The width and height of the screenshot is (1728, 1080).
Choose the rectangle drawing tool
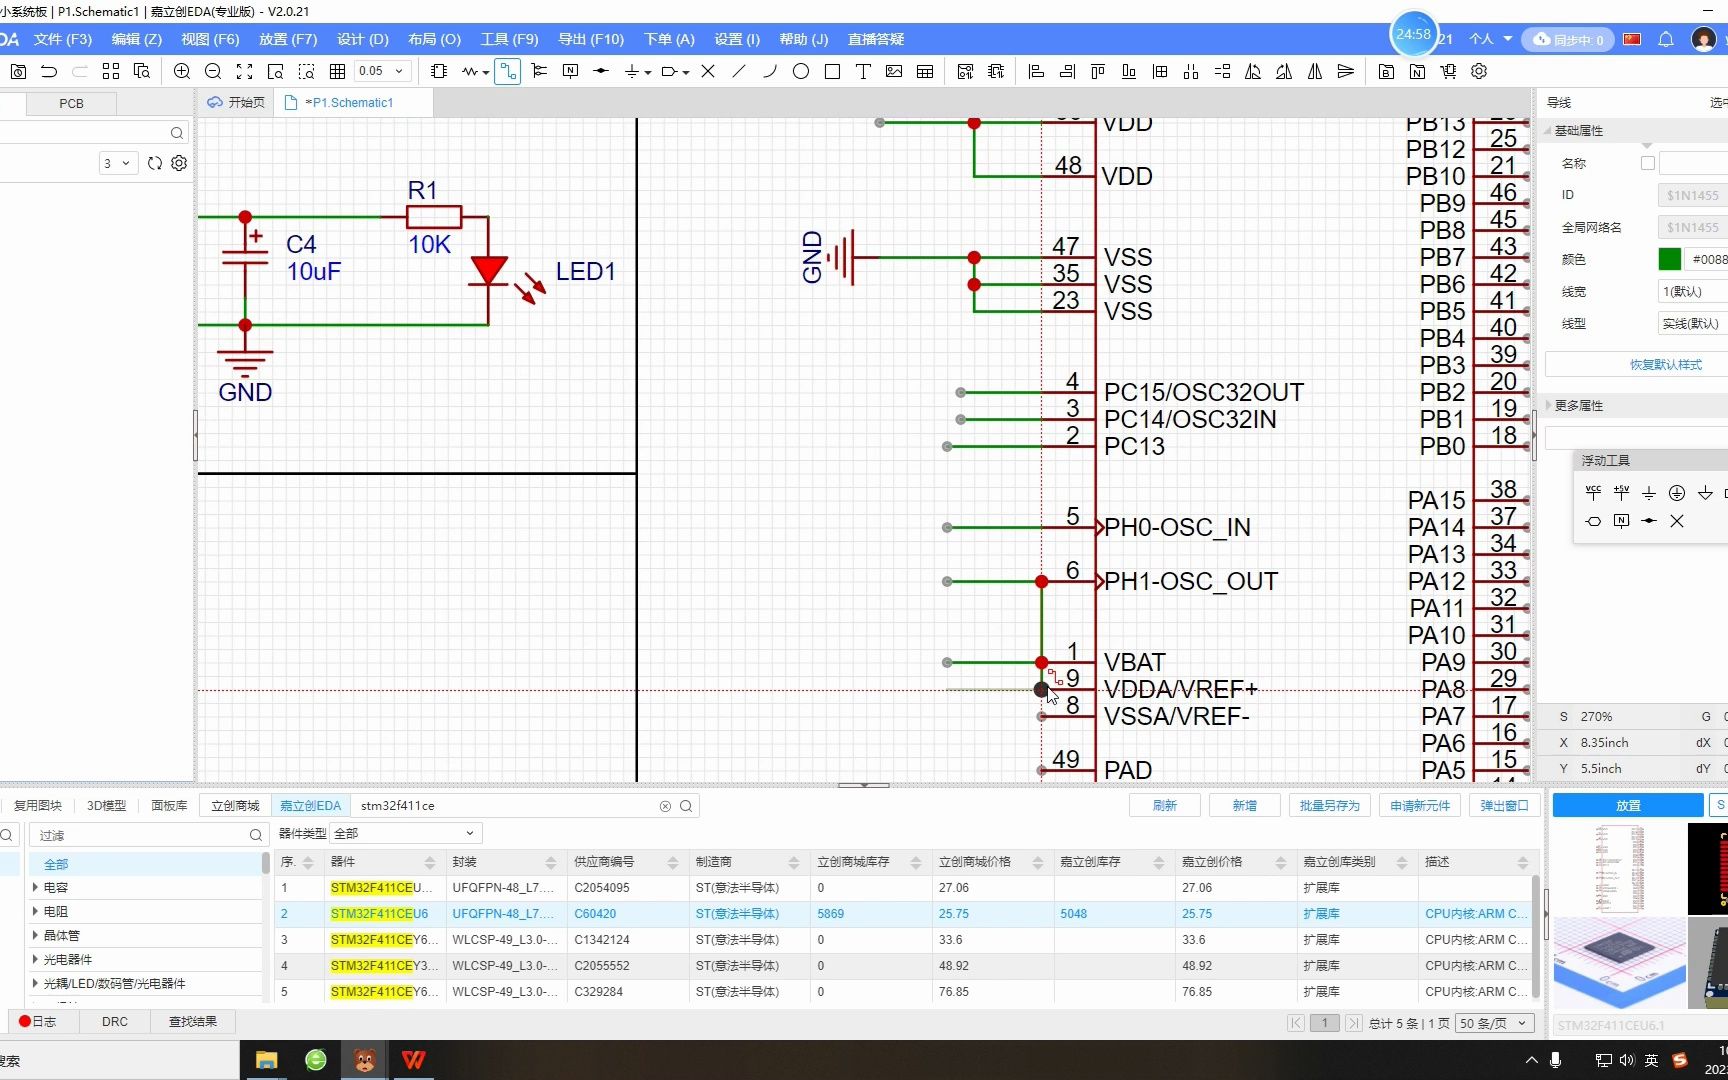click(x=832, y=71)
